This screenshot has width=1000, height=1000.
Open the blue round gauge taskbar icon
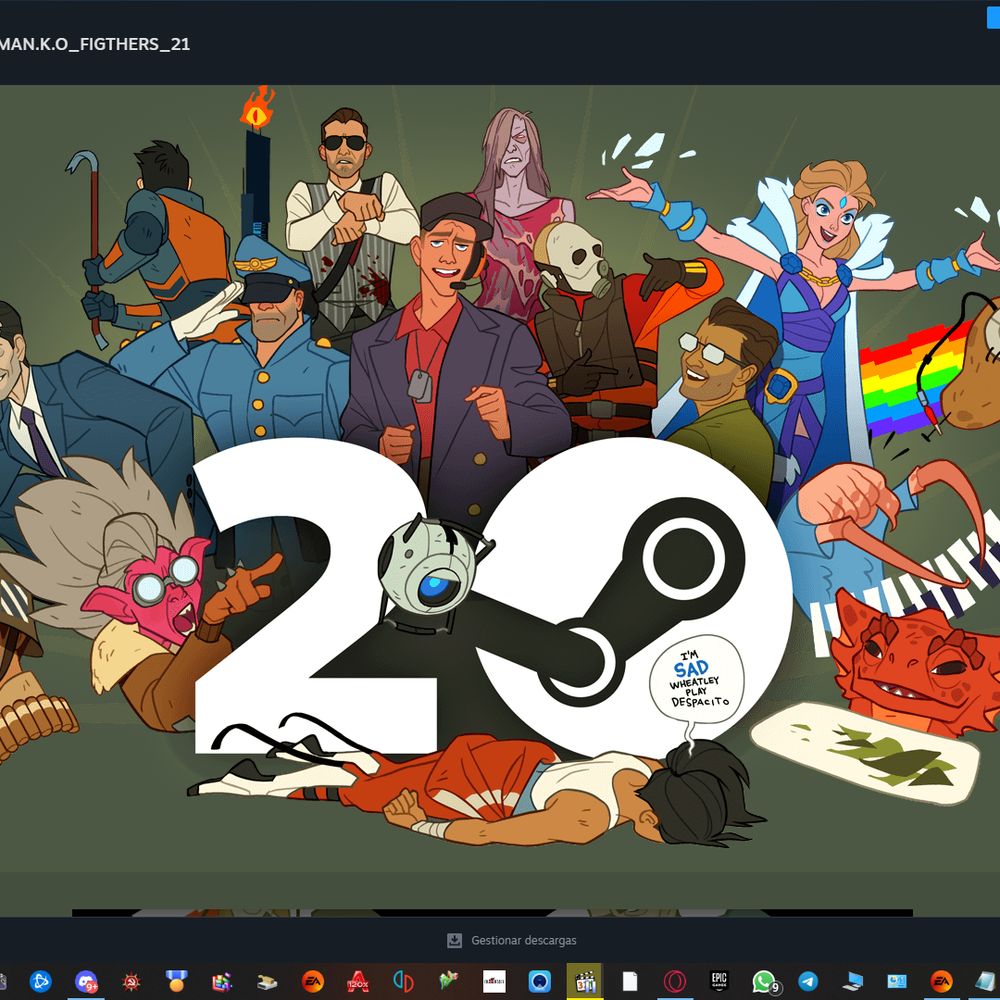point(540,981)
